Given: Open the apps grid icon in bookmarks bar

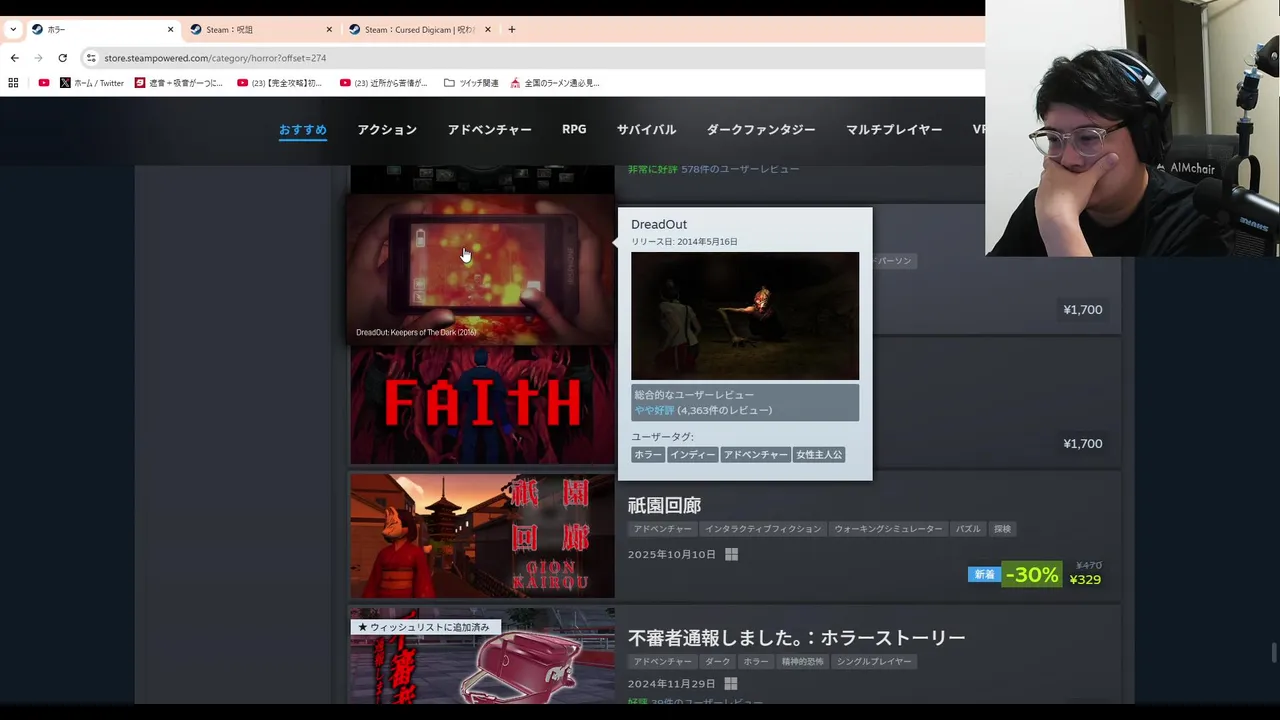Looking at the screenshot, I should pyautogui.click(x=13, y=83).
